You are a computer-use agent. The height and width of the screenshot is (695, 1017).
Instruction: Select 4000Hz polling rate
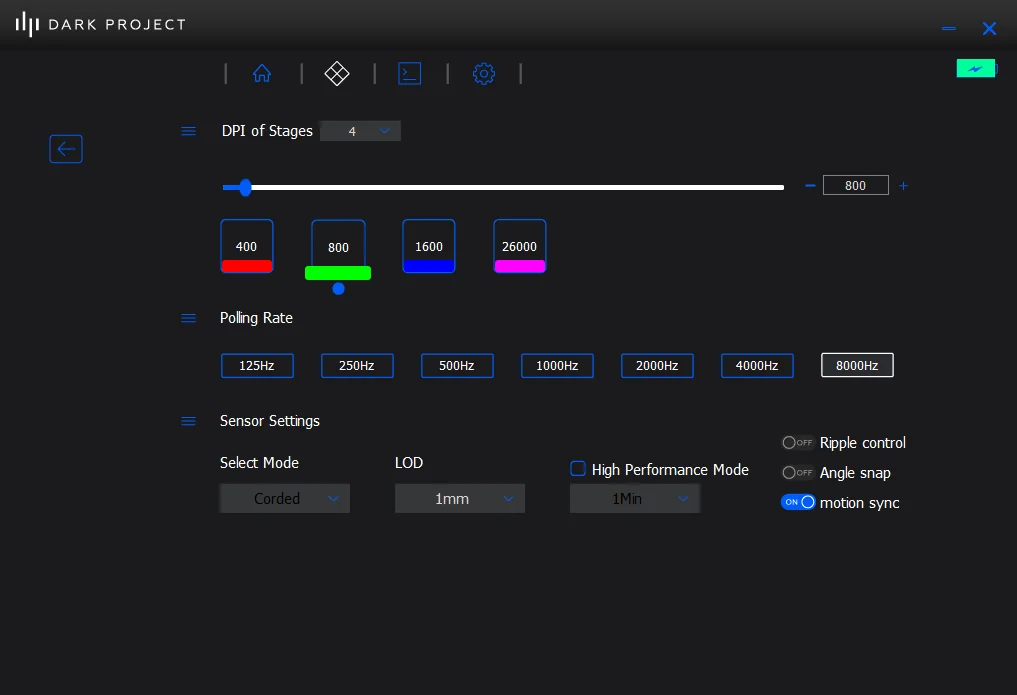click(757, 366)
